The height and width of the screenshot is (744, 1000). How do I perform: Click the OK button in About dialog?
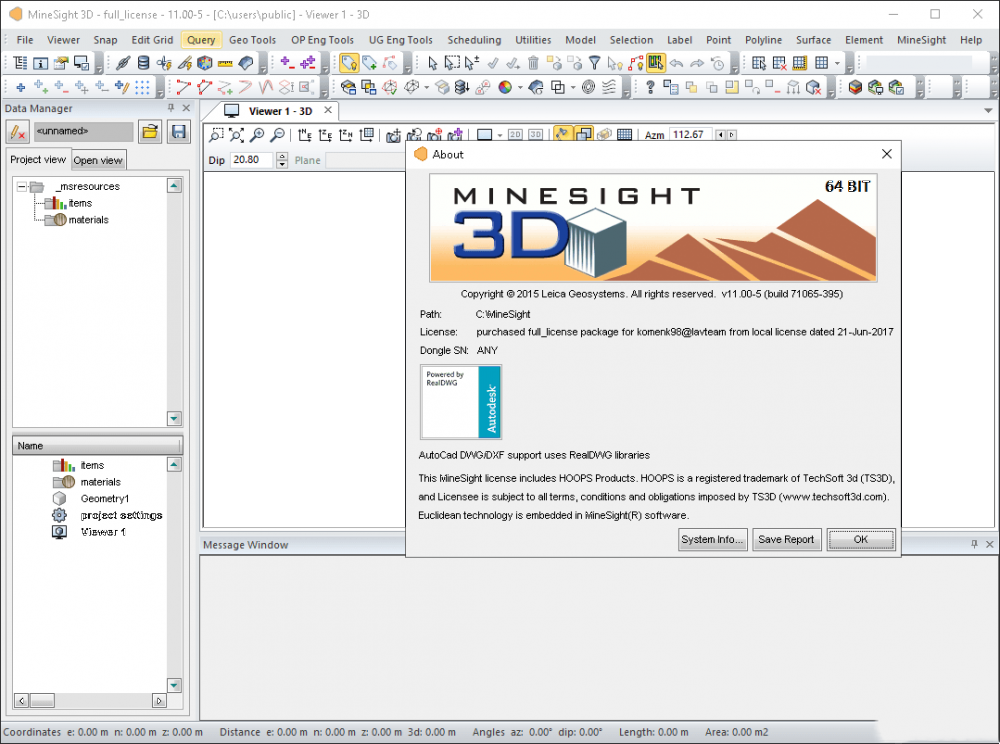coord(861,539)
